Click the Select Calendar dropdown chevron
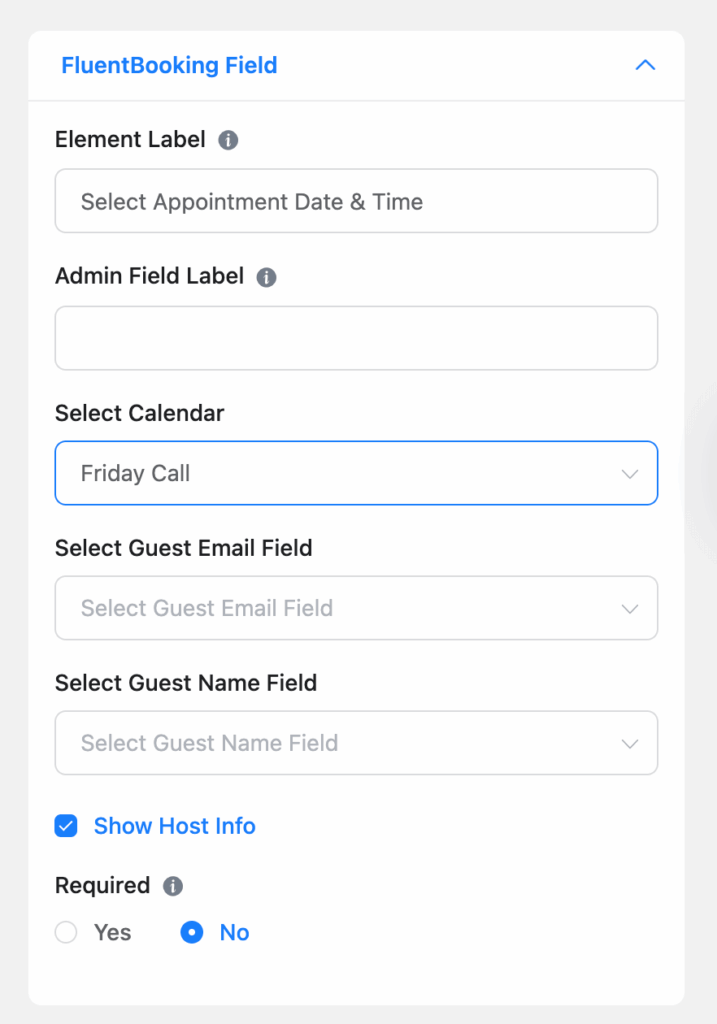 (630, 473)
